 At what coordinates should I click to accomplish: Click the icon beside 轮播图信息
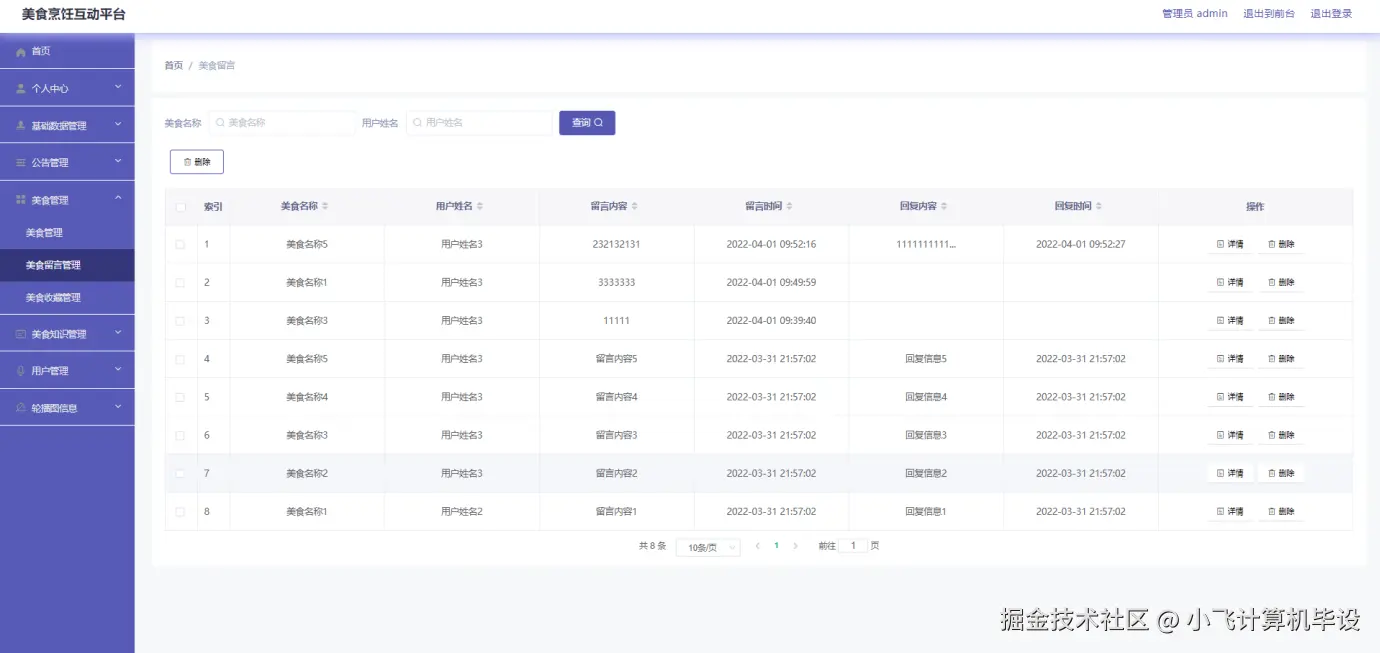[21, 408]
